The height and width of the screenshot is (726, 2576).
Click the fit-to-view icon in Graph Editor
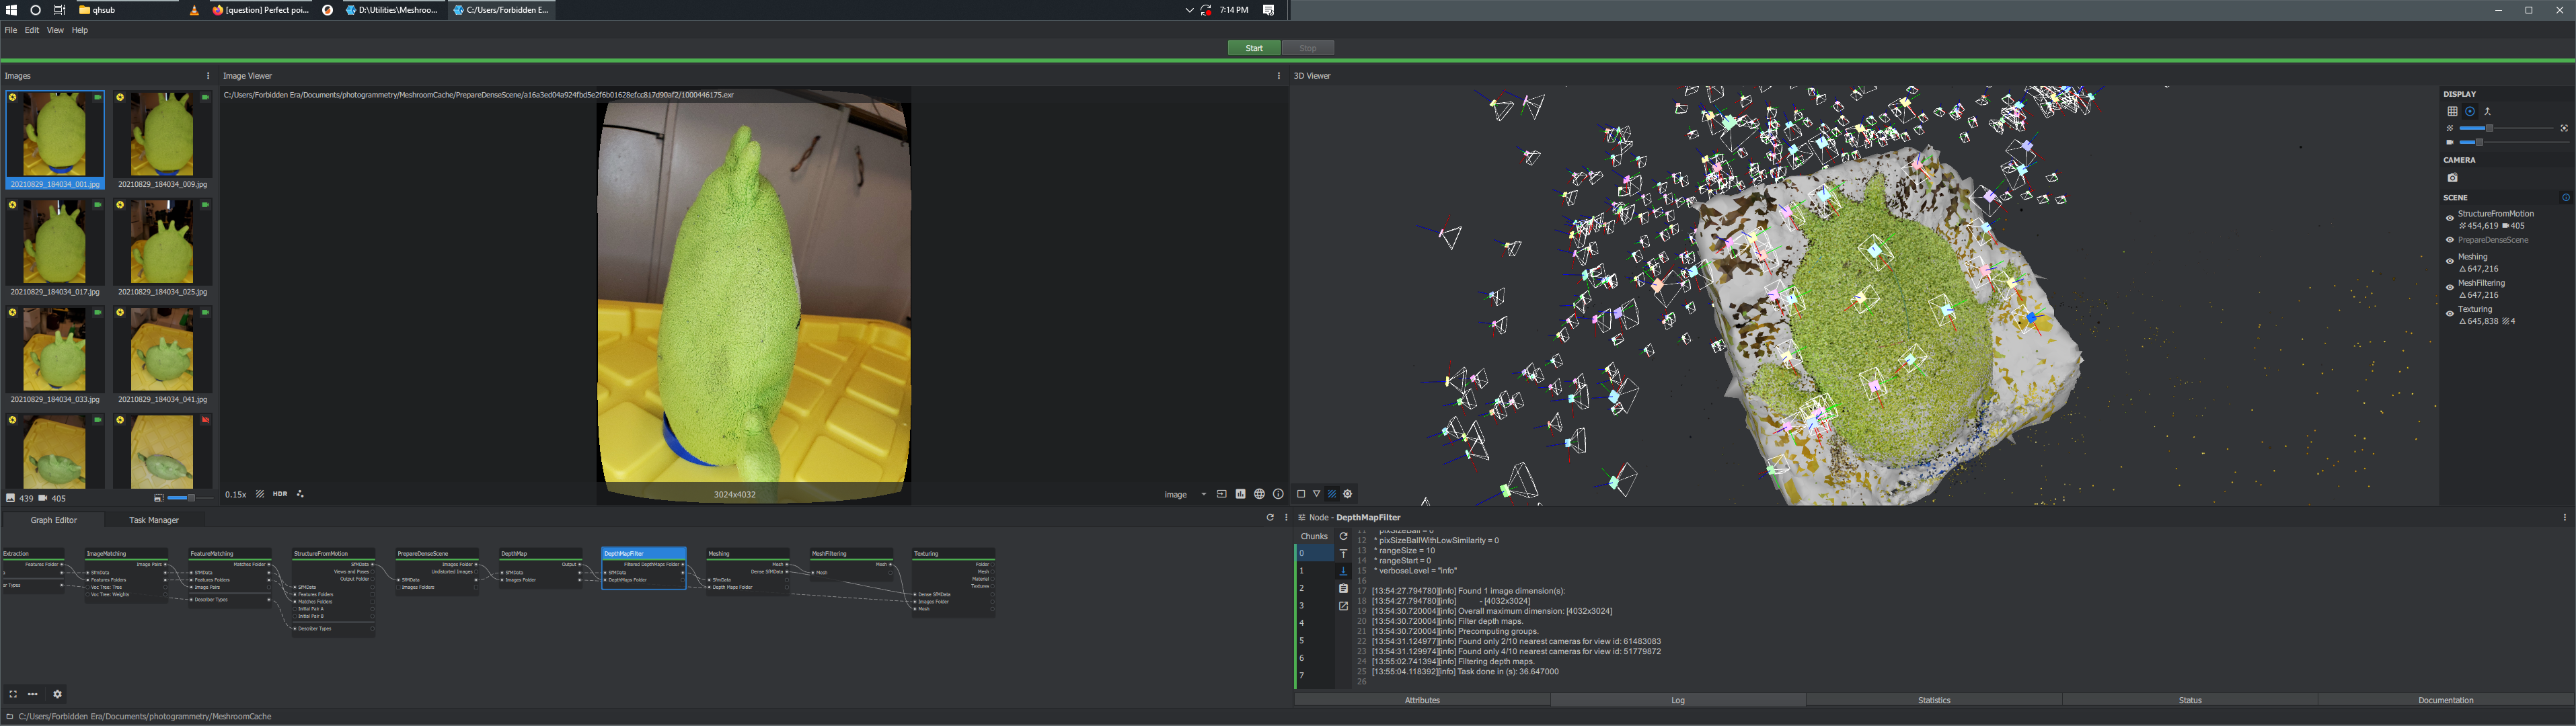(x=13, y=694)
